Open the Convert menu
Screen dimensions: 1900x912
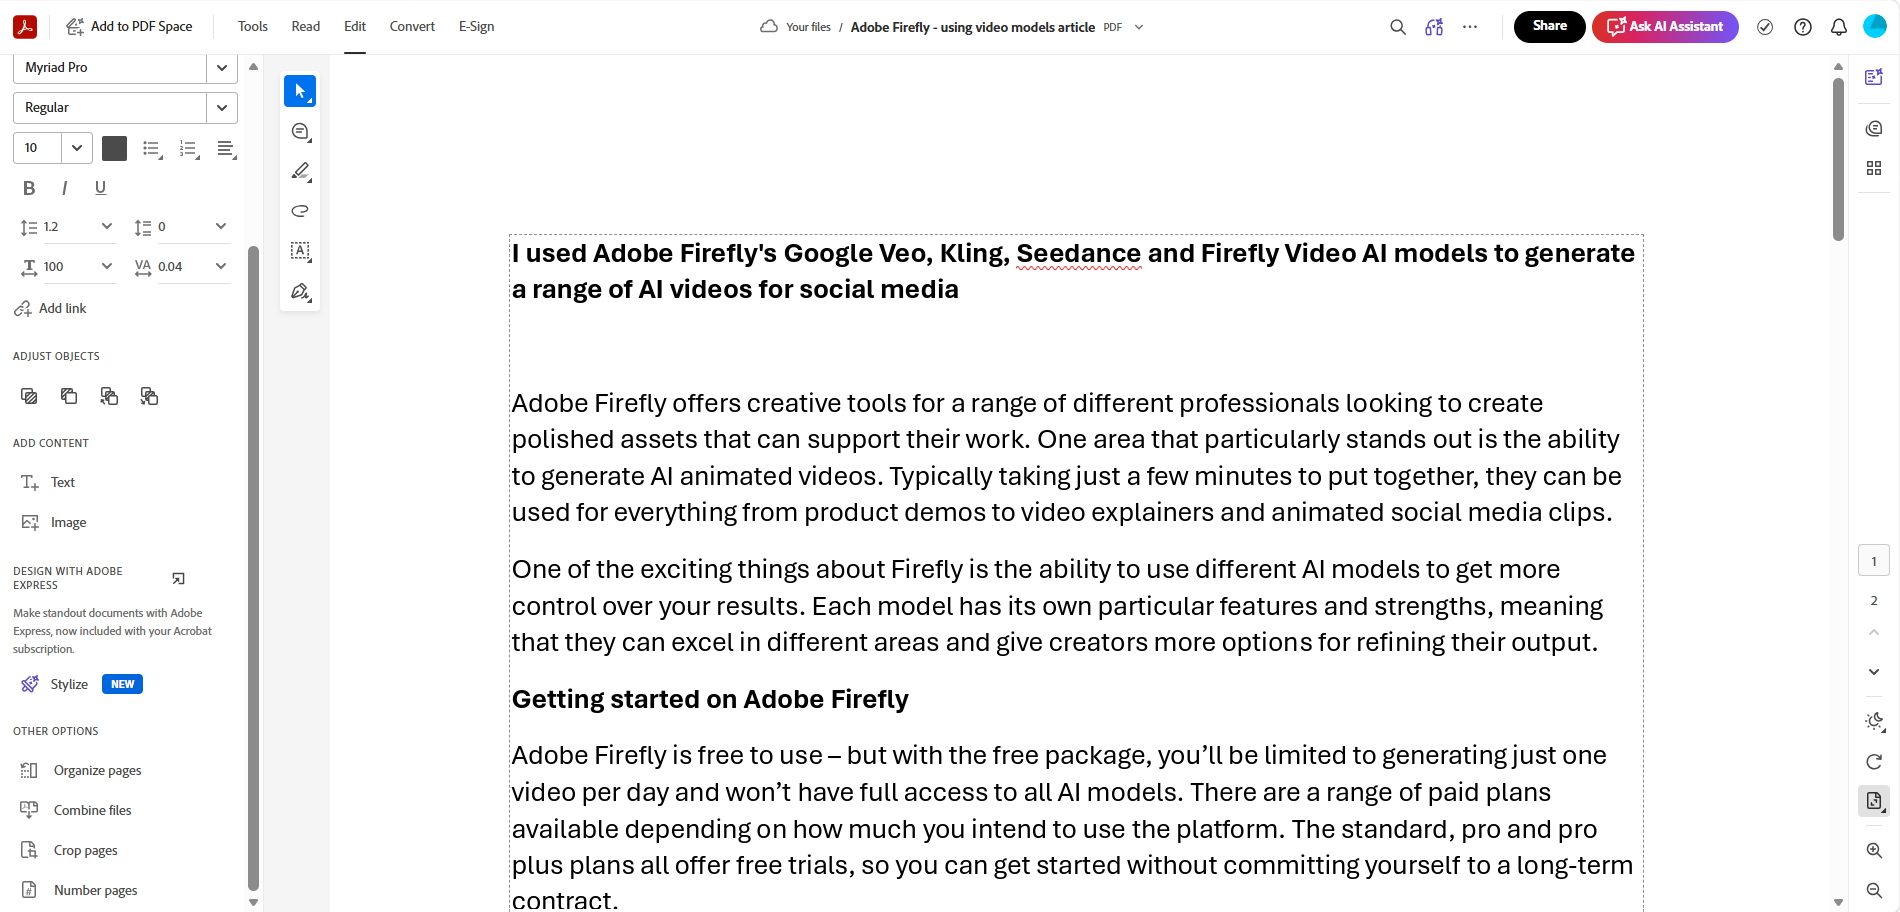[412, 27]
